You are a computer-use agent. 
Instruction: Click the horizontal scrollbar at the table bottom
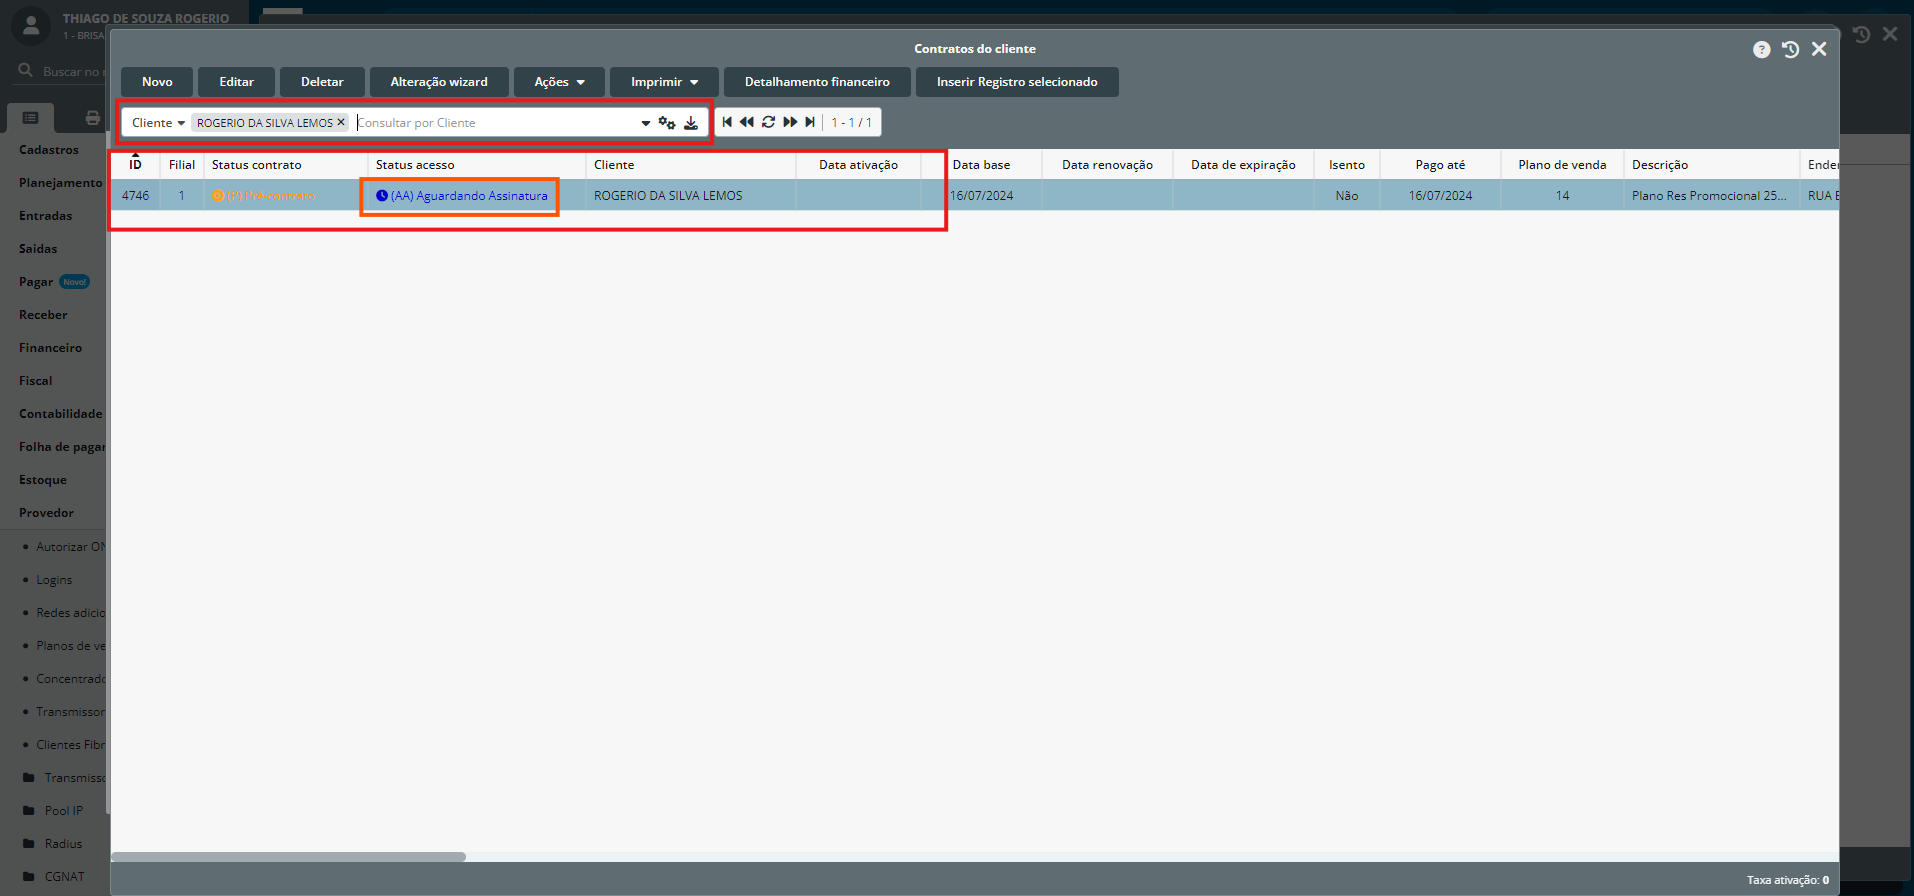pos(288,857)
